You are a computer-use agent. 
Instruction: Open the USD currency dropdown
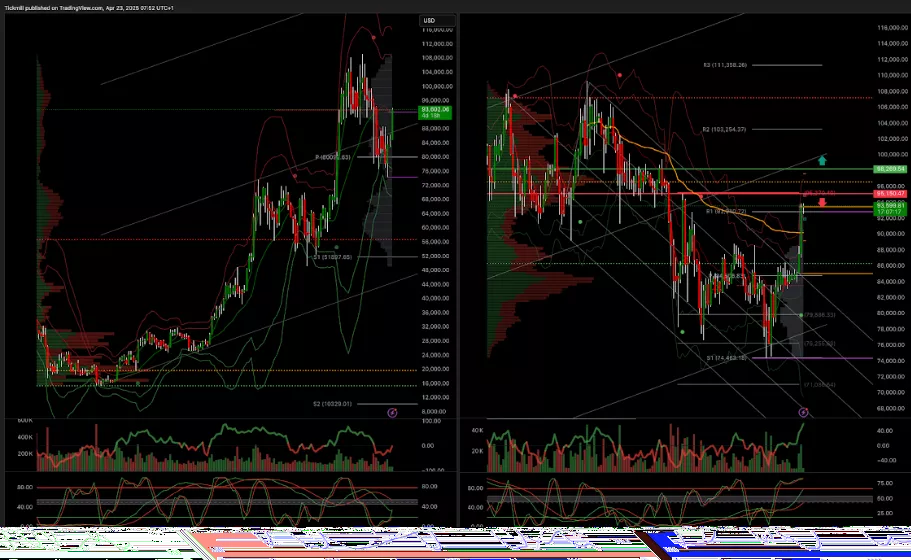[429, 21]
